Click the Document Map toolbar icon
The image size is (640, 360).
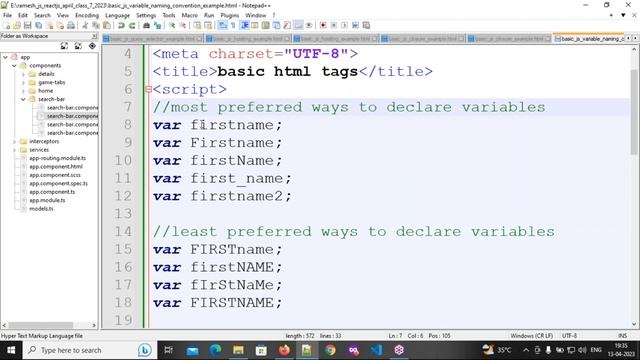(264, 25)
